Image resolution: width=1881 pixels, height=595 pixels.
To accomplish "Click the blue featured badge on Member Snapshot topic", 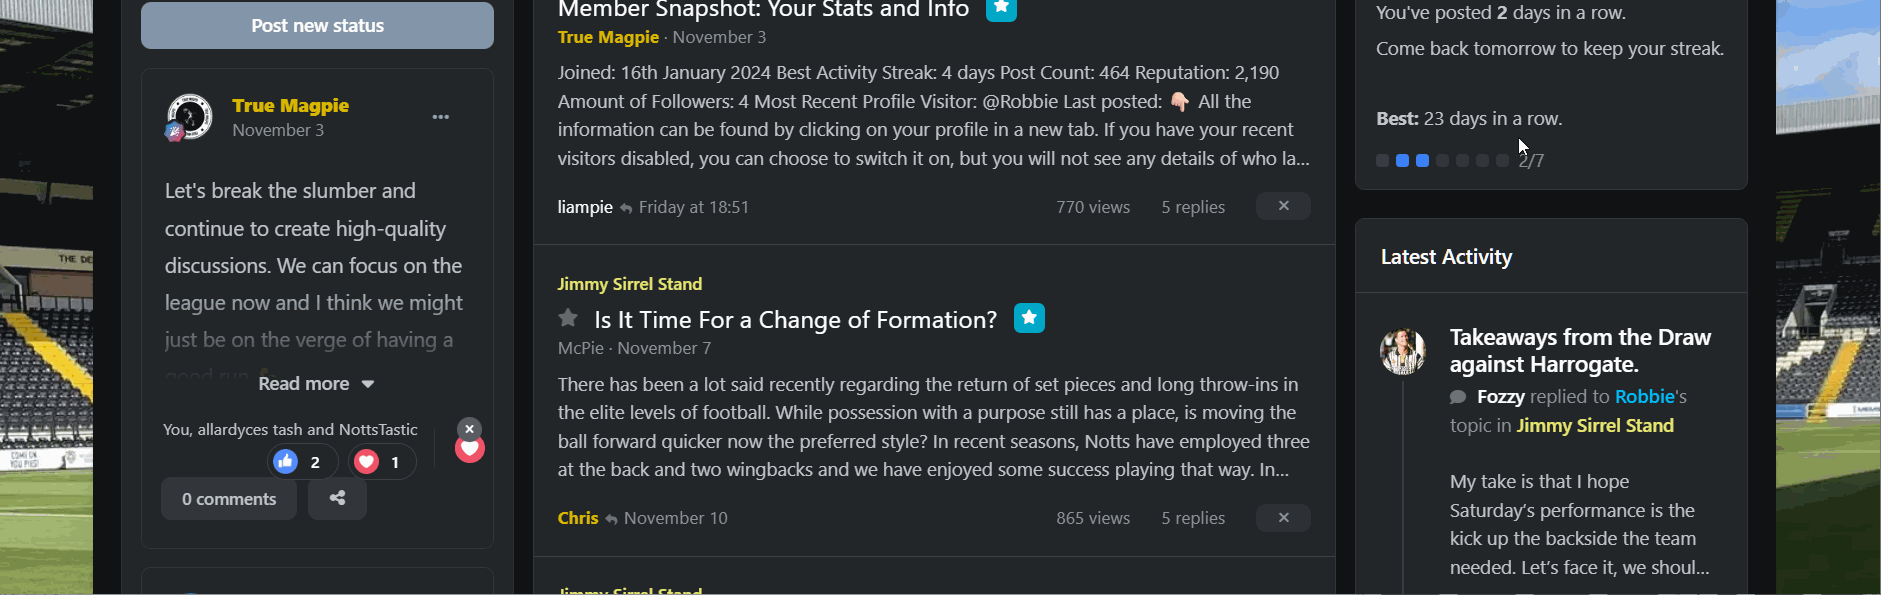I will click(1001, 8).
